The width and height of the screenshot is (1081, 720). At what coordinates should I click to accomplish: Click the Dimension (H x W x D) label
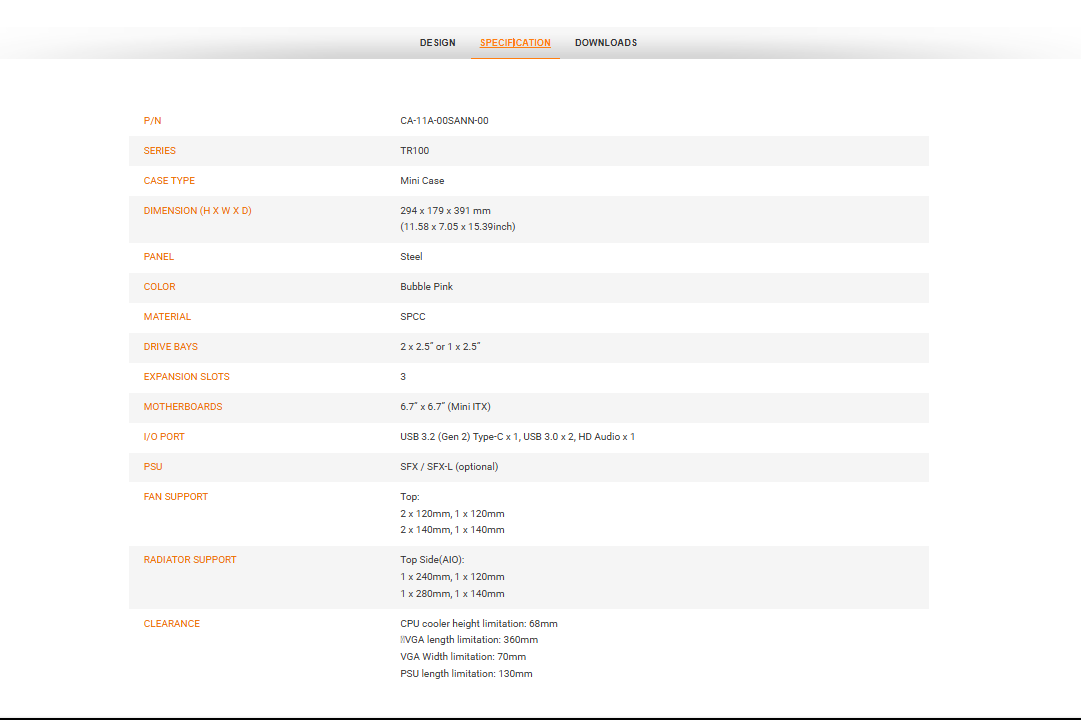[197, 211]
